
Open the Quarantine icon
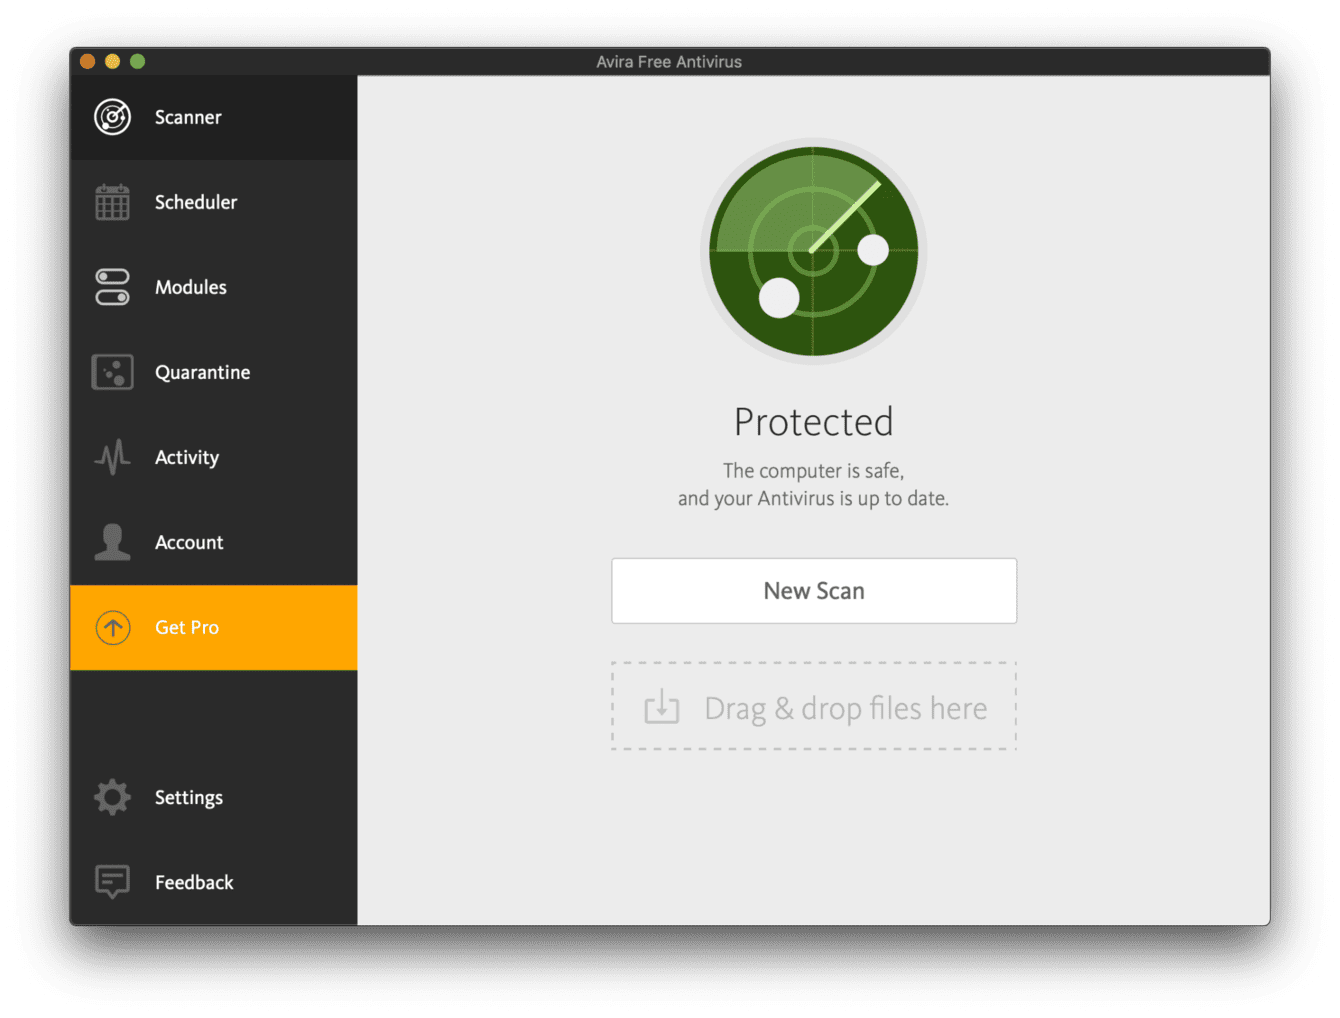(x=112, y=371)
